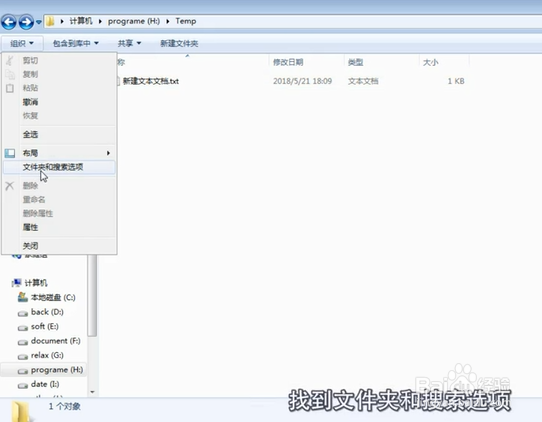The height and width of the screenshot is (422, 542).
Task: Click 新建文件夹 button
Action: click(x=179, y=44)
